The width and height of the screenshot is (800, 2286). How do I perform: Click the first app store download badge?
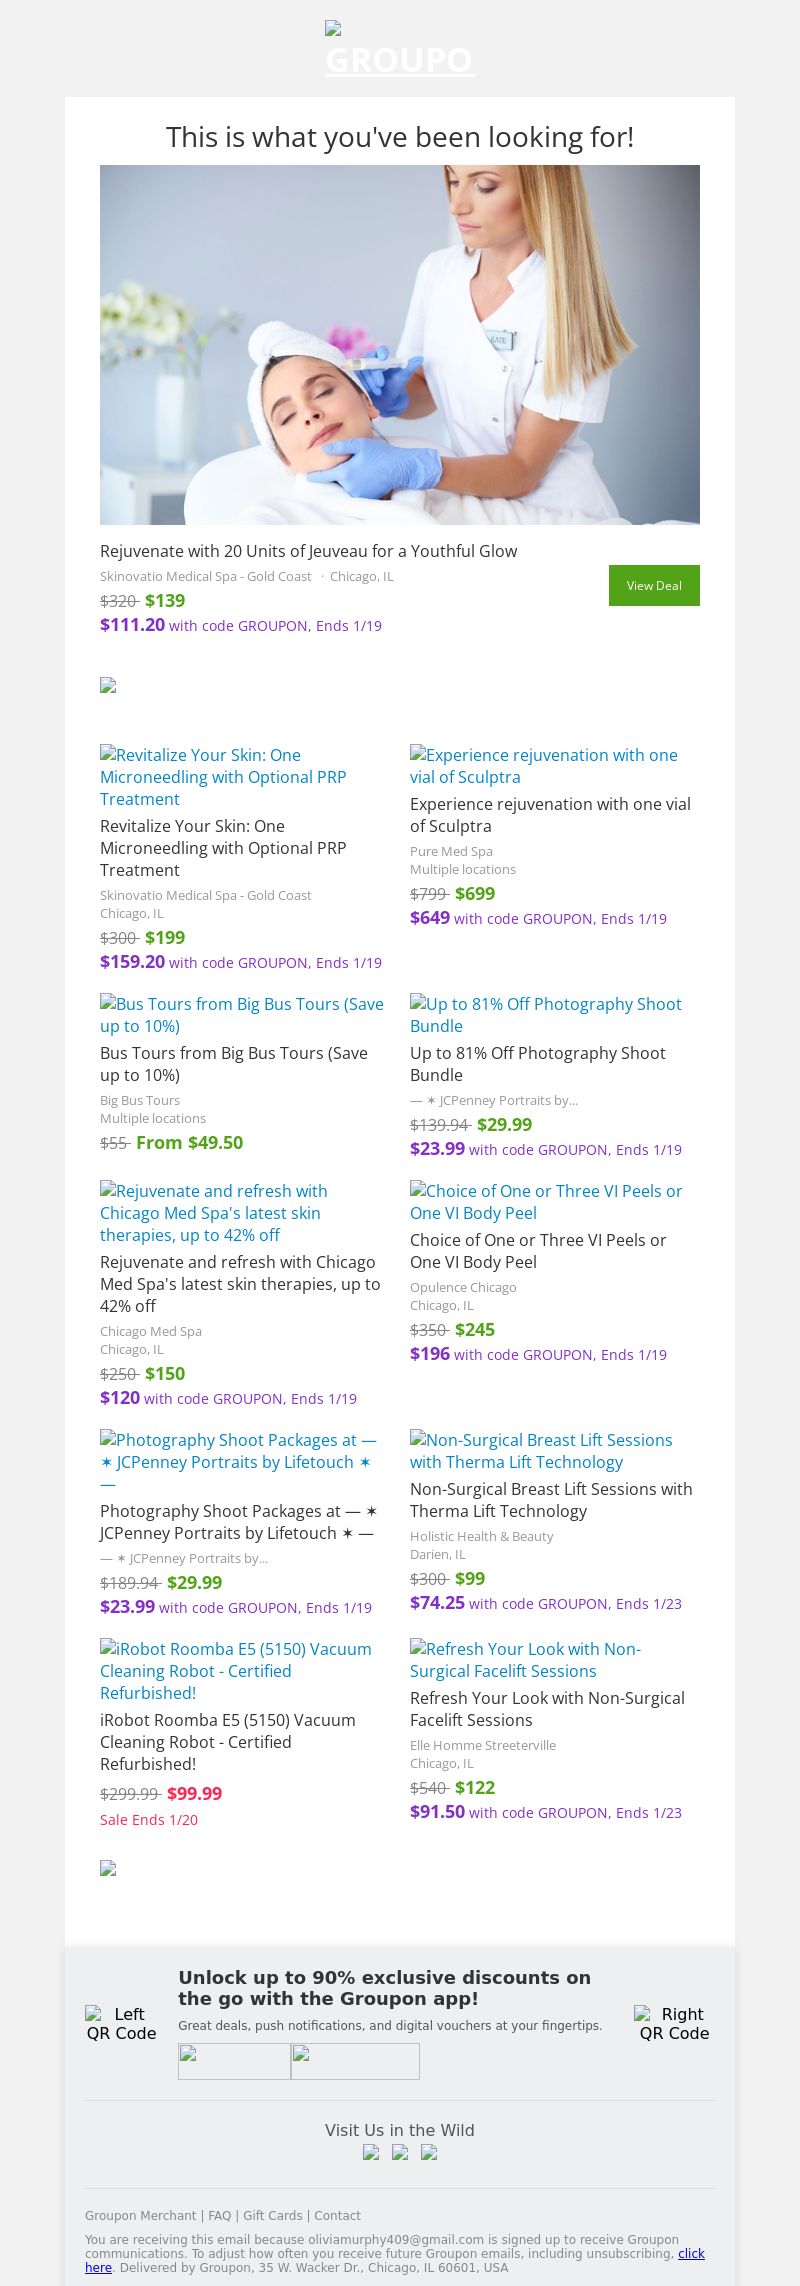click(234, 2061)
